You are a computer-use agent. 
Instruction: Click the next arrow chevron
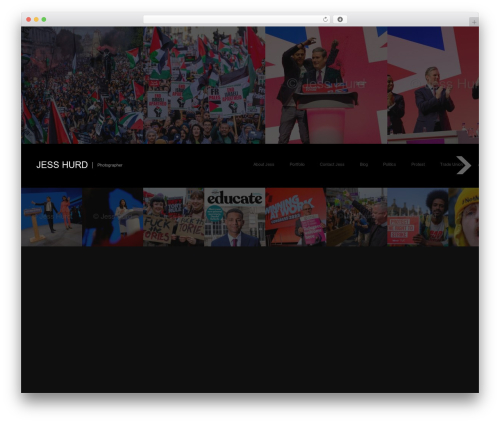tap(464, 165)
